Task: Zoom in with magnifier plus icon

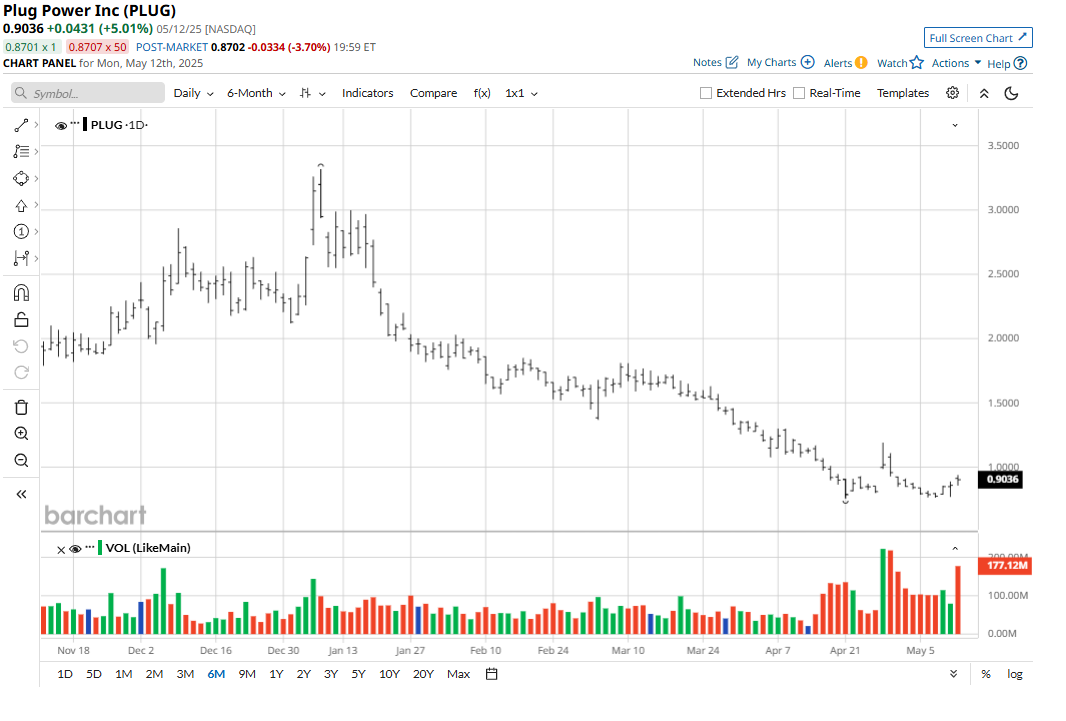Action: point(21,434)
